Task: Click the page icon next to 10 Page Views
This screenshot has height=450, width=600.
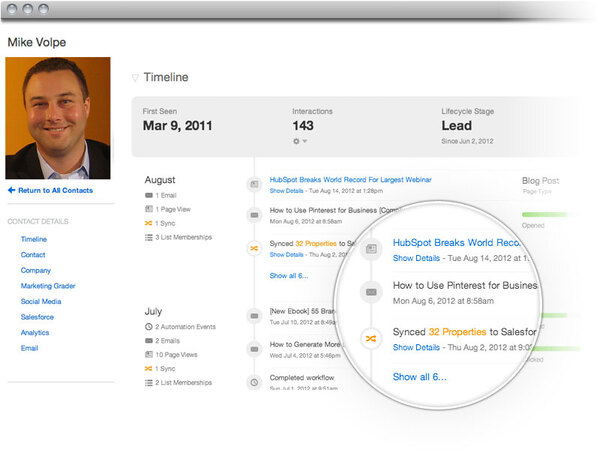Action: (149, 355)
